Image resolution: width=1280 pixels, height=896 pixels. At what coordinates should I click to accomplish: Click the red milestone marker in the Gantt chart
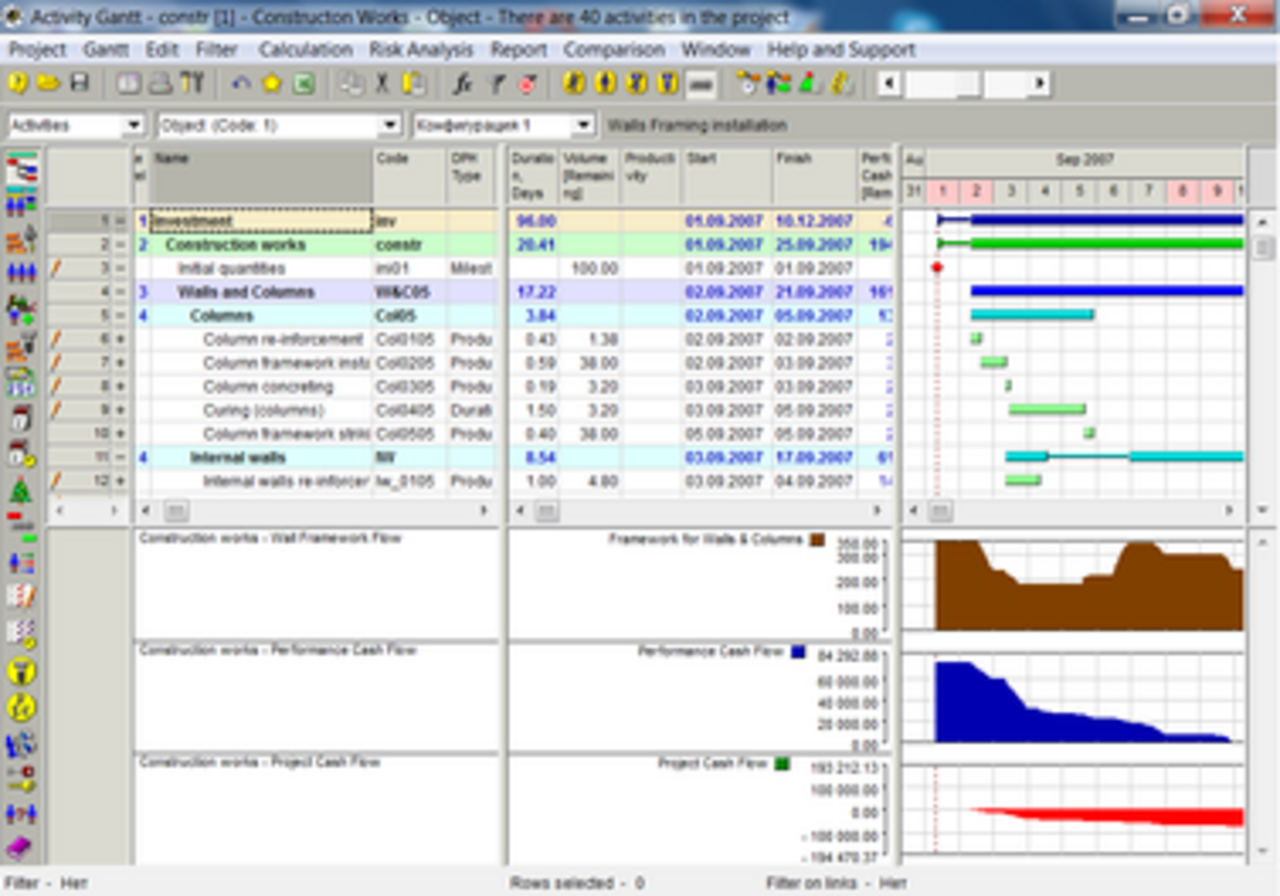[x=937, y=268]
